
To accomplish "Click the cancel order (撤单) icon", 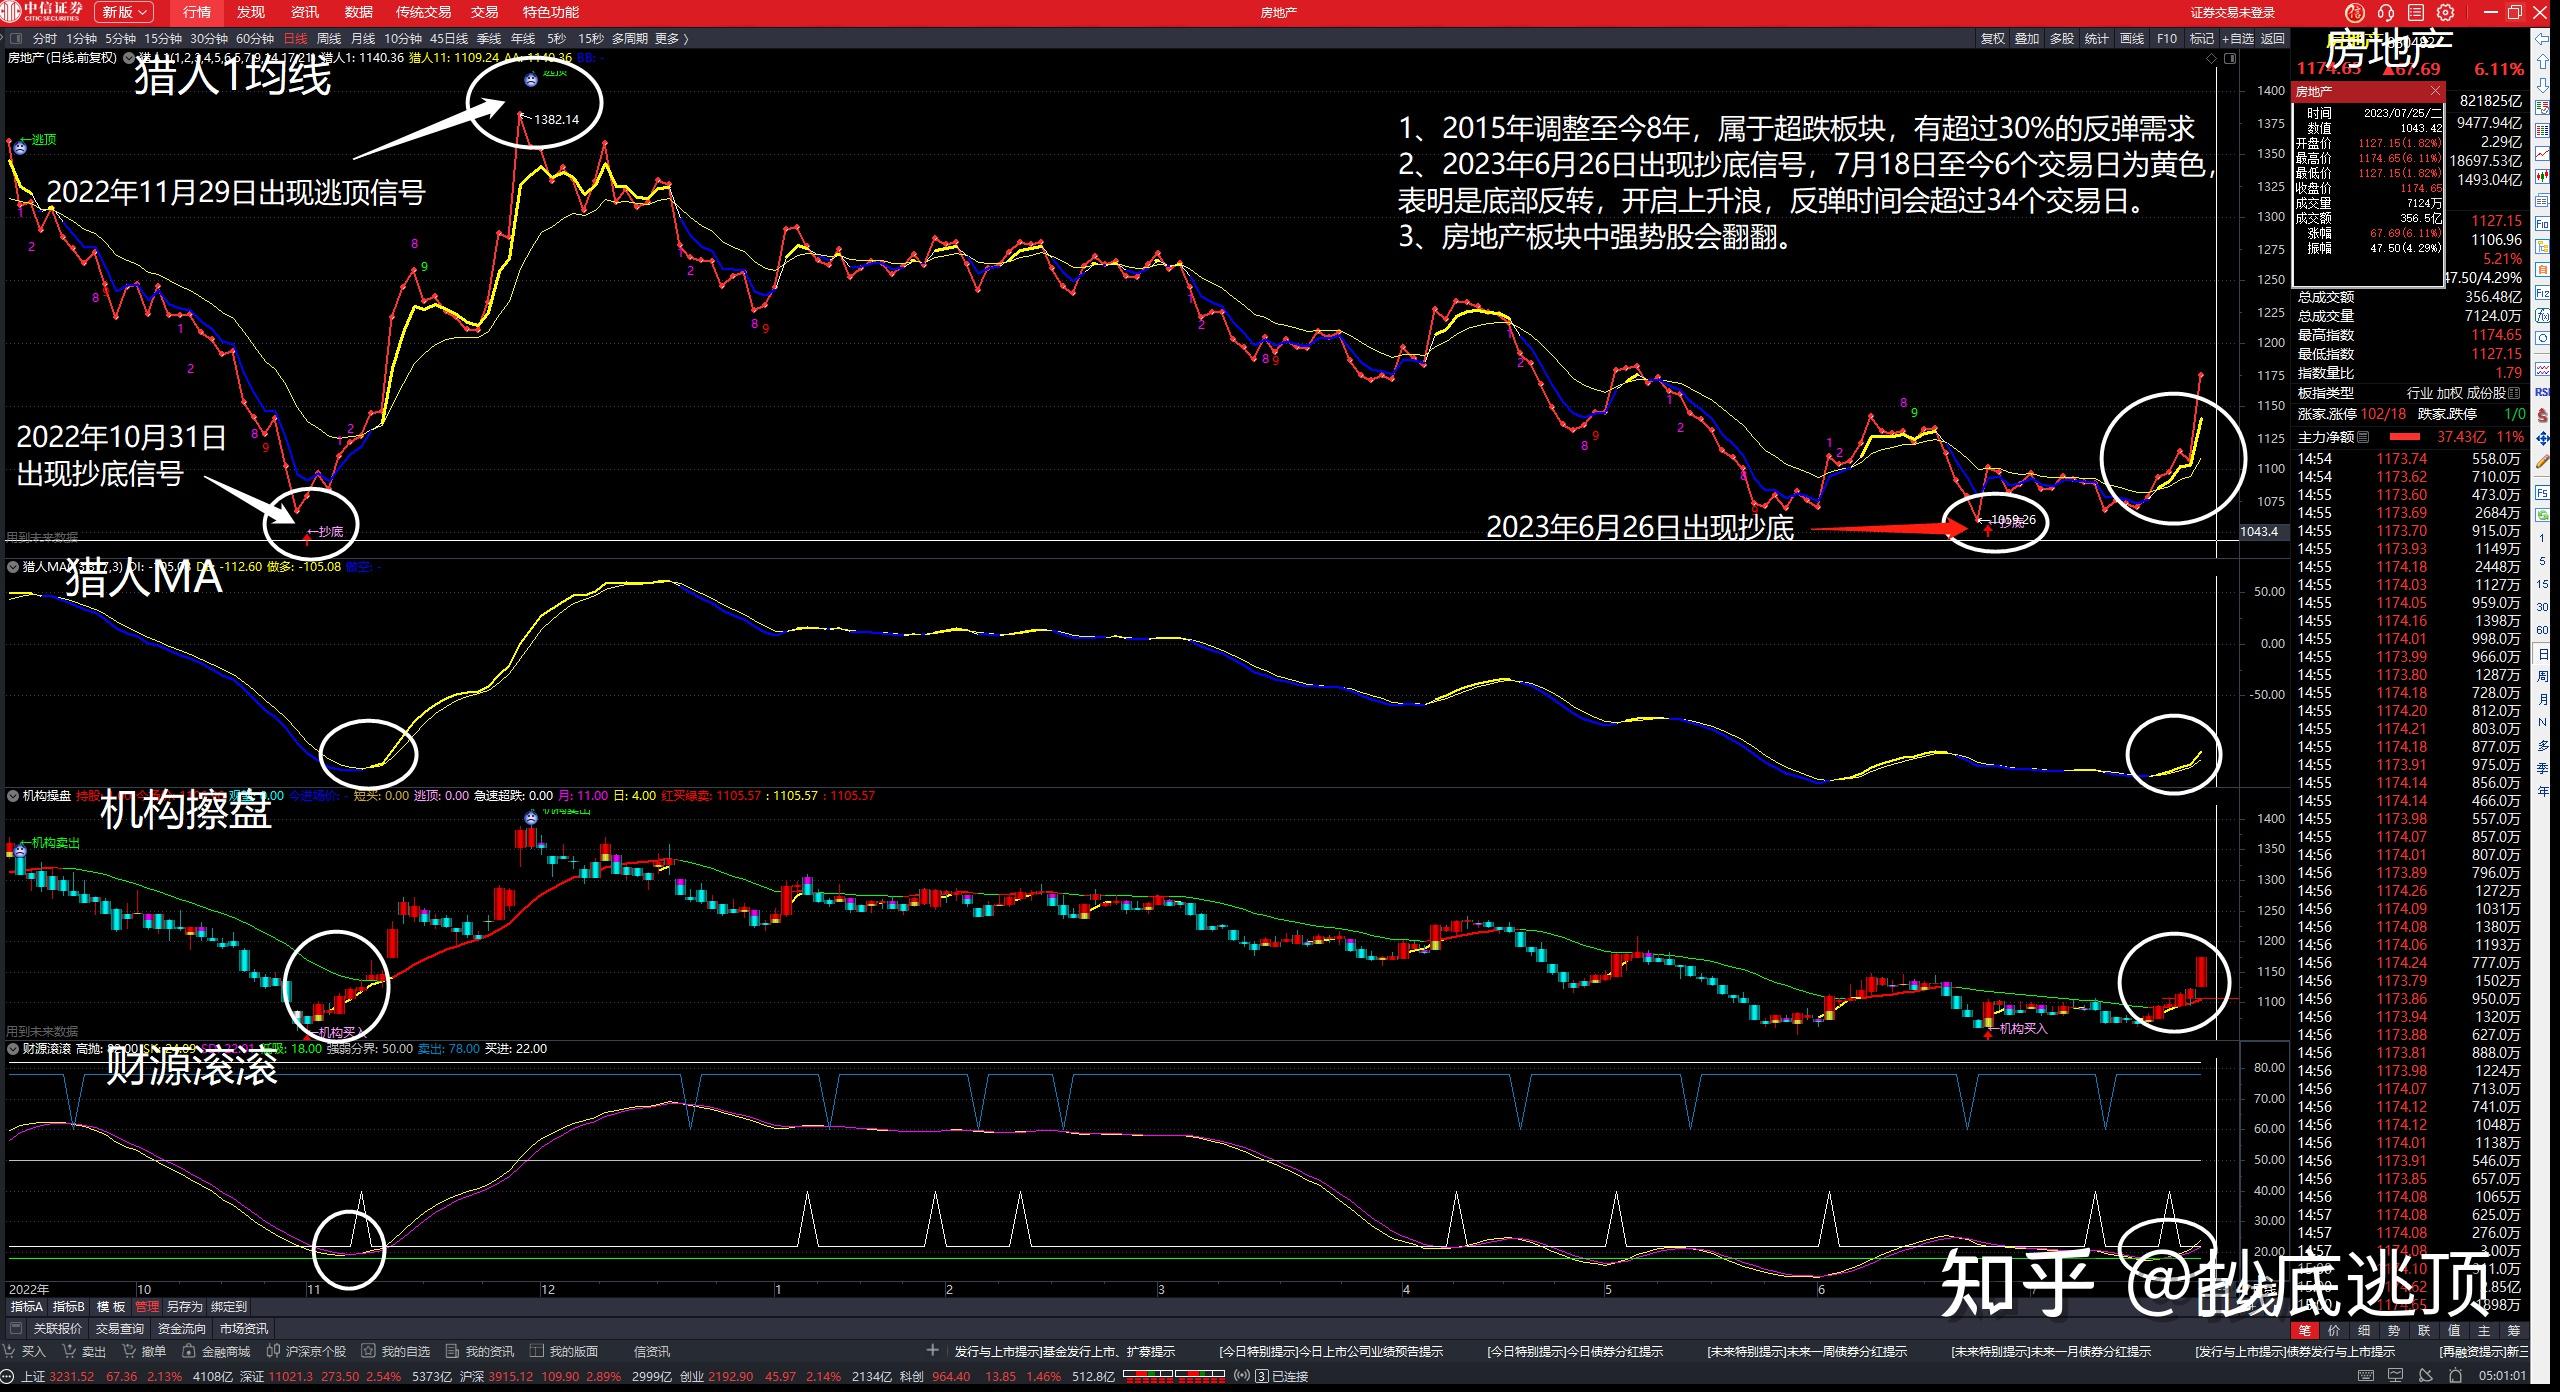I will coord(130,1351).
